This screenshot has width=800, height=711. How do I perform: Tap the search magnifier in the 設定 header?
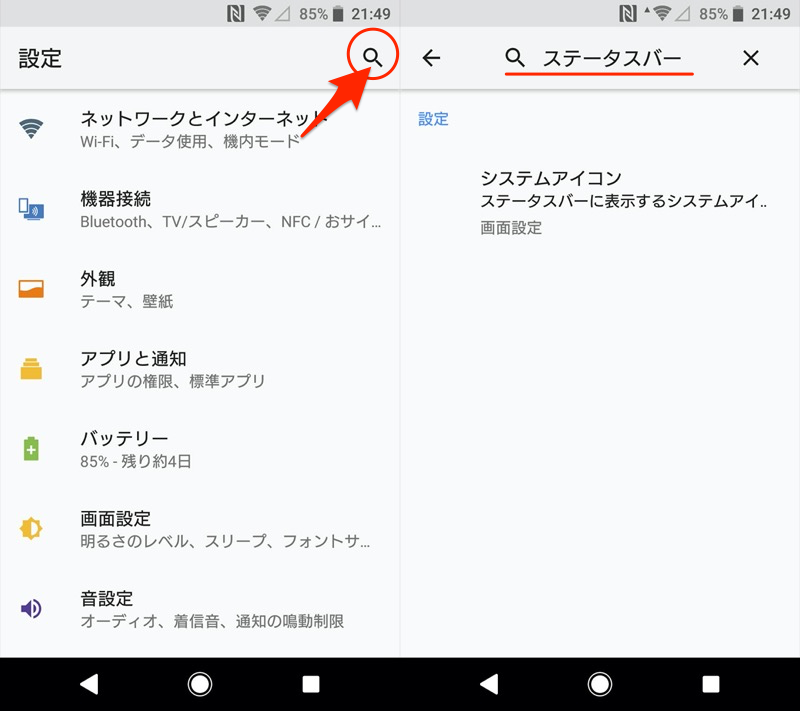[x=373, y=58]
